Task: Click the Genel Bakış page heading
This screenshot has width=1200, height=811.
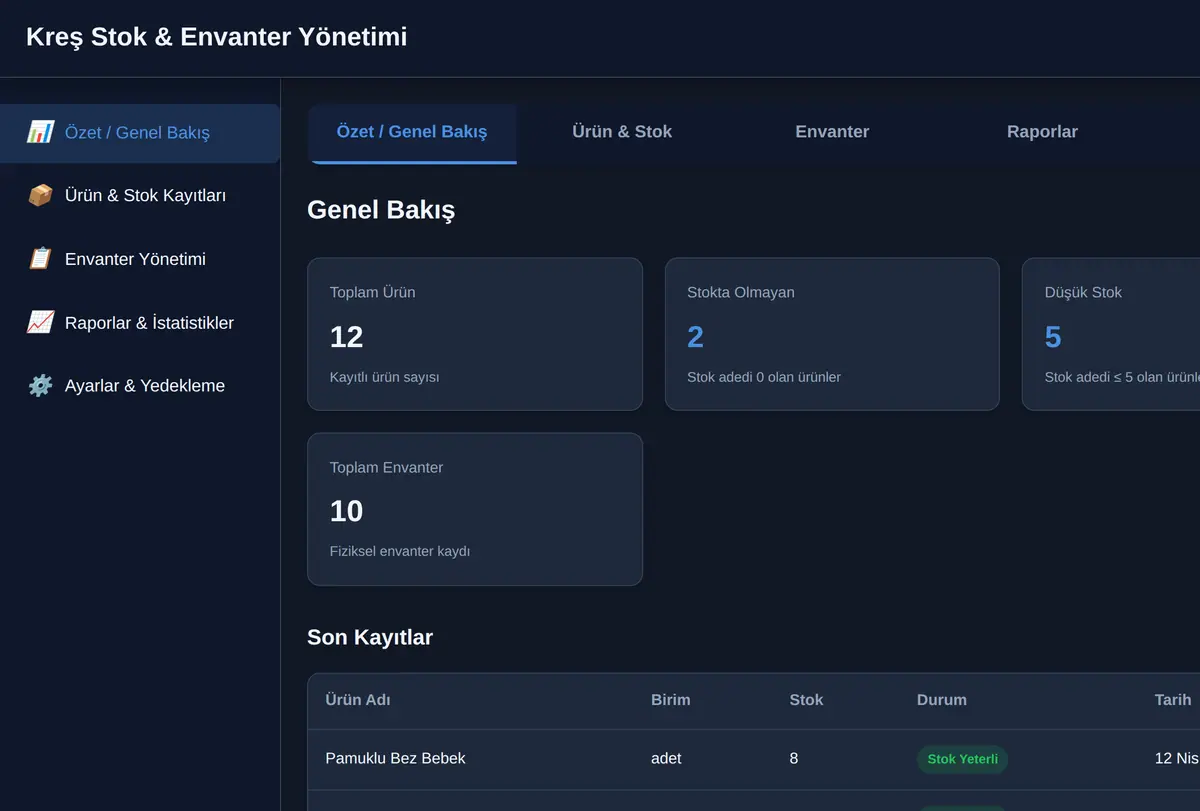Action: tap(381, 210)
